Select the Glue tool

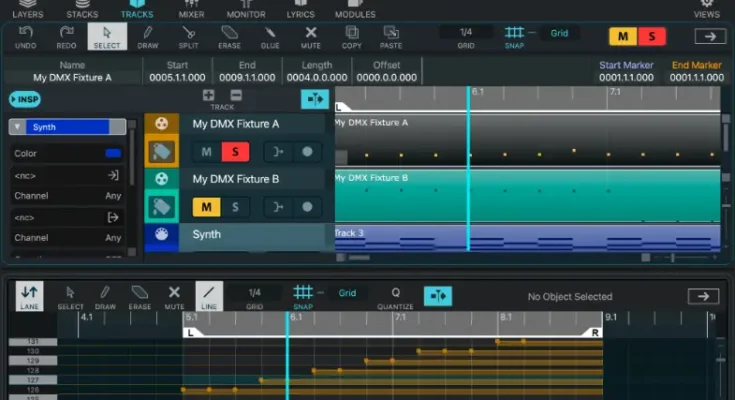point(269,37)
